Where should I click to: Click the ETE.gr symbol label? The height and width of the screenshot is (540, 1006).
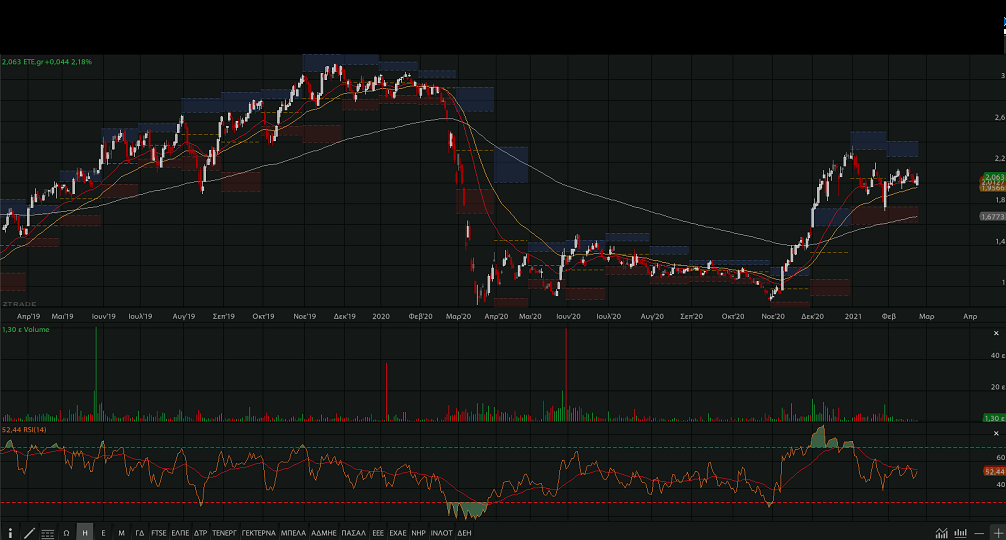click(46, 62)
